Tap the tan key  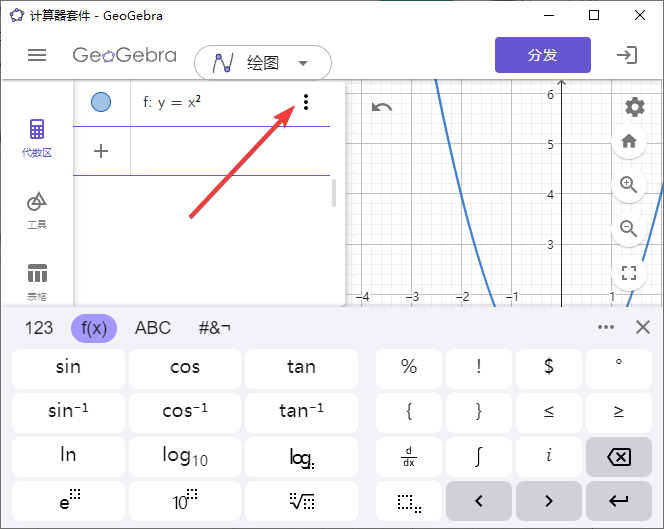coord(301,368)
